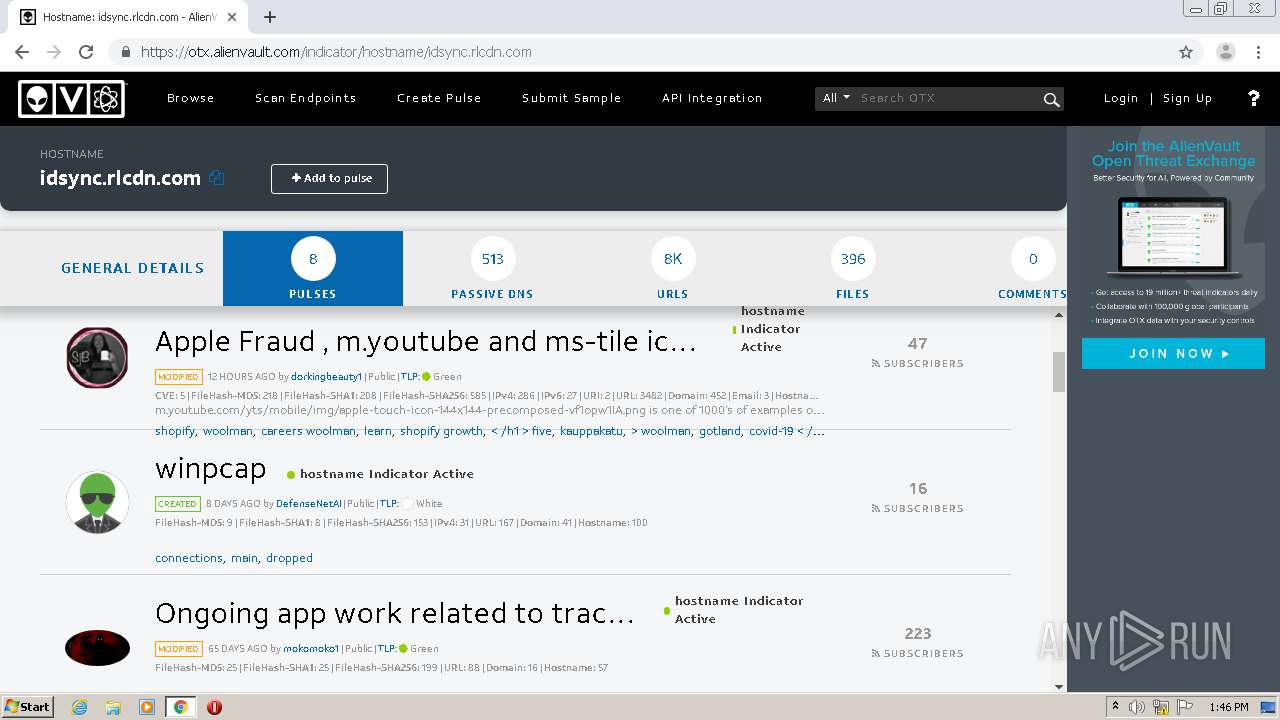Reload the page
Viewport: 1280px width, 720px height.
coord(86,52)
